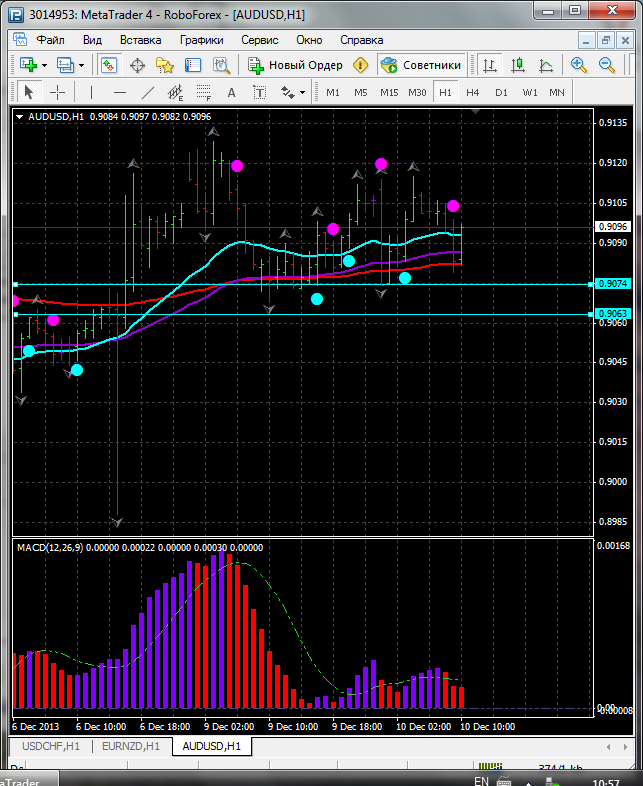This screenshot has height=786, width=643.
Task: Open the Сервис menu
Action: coord(260,40)
